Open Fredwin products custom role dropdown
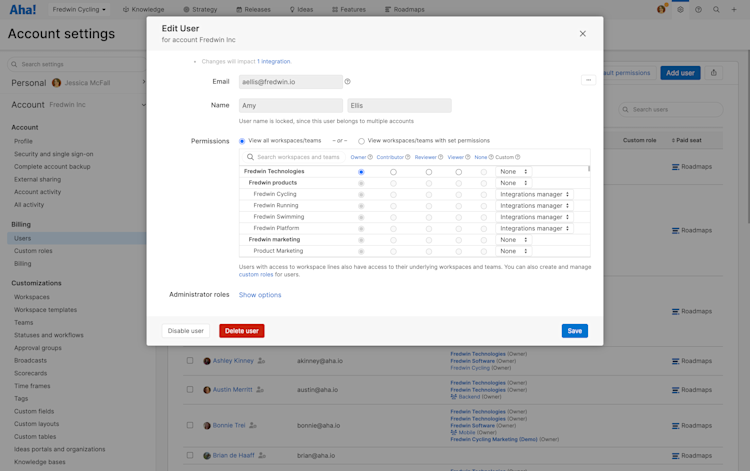750x471 pixels. tap(514, 183)
